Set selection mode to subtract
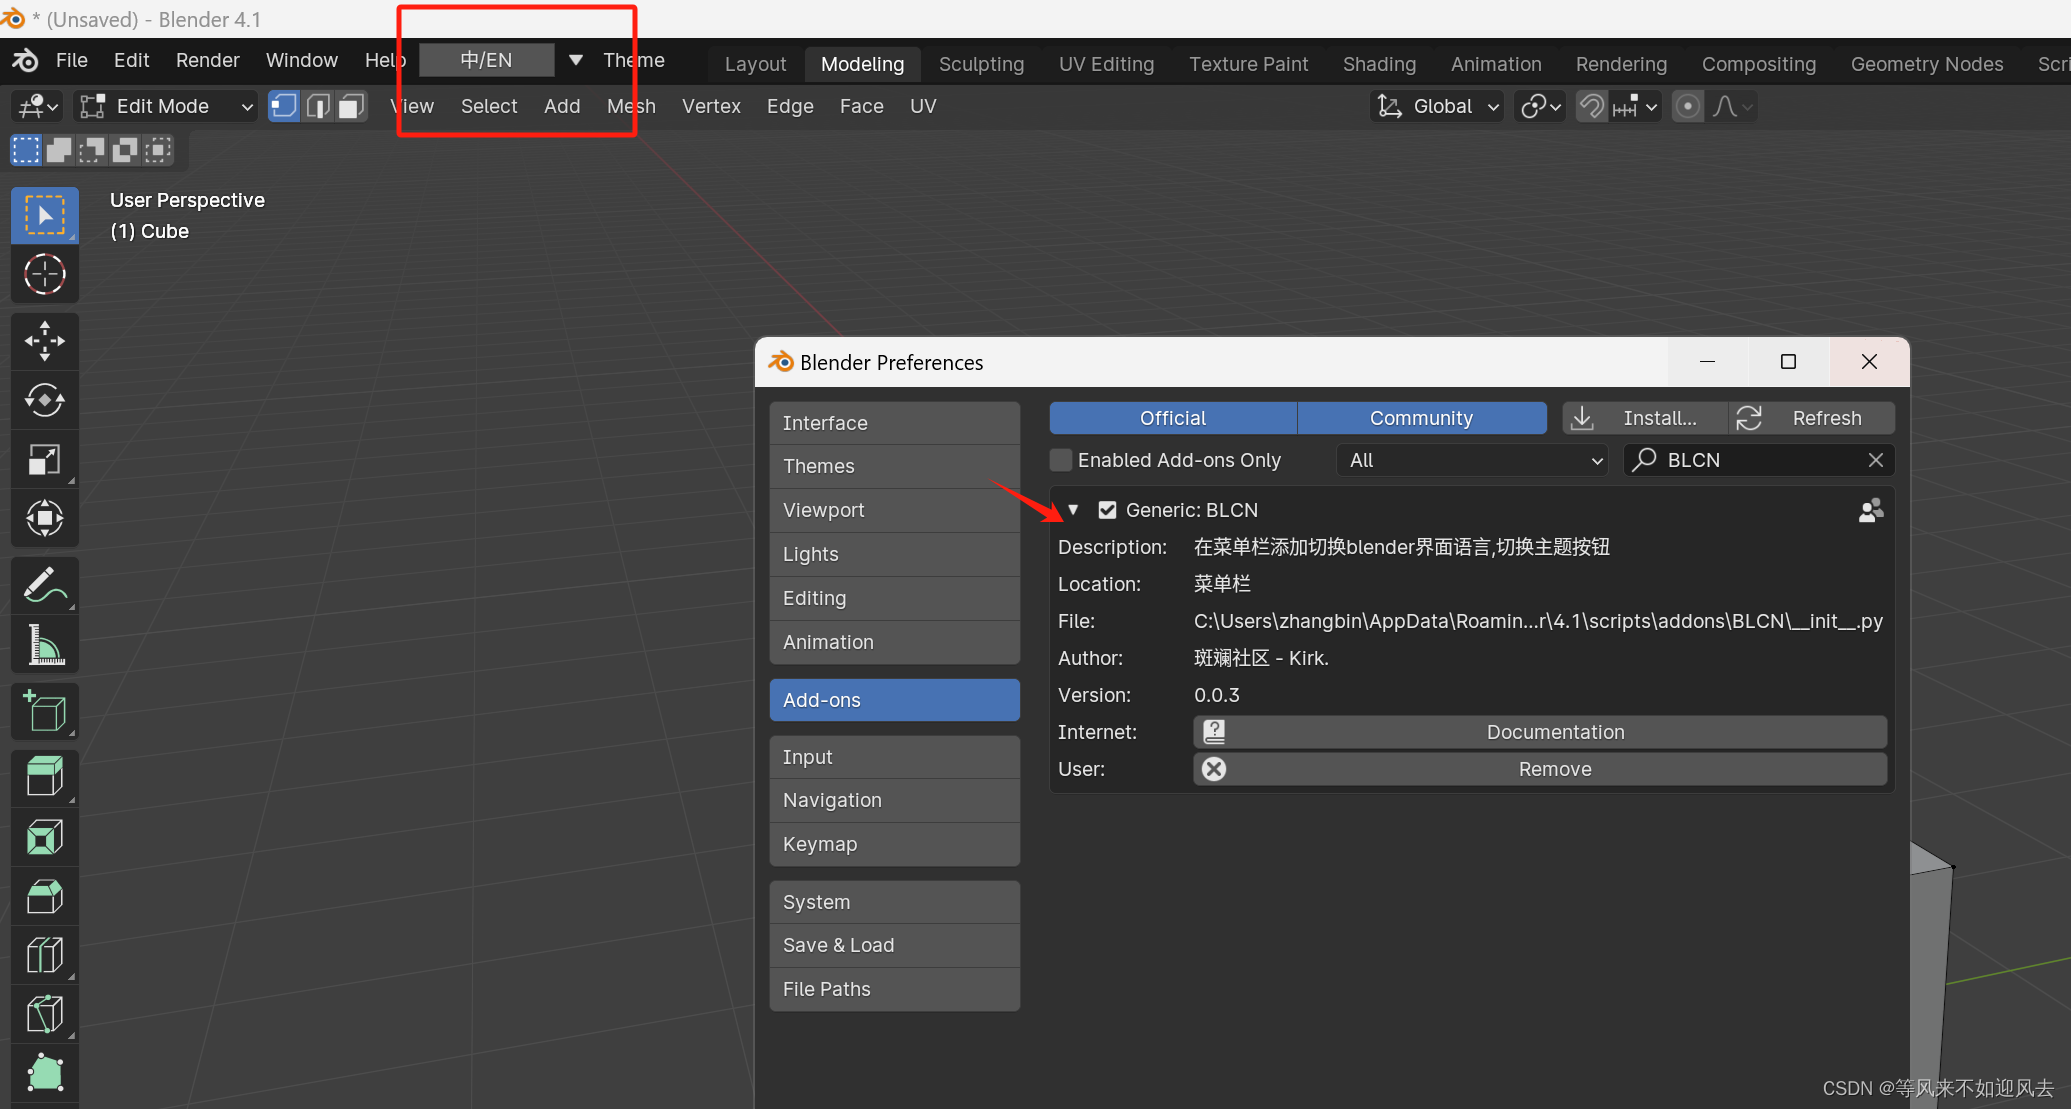Screen dimensions: 2071x1109 [x=92, y=150]
